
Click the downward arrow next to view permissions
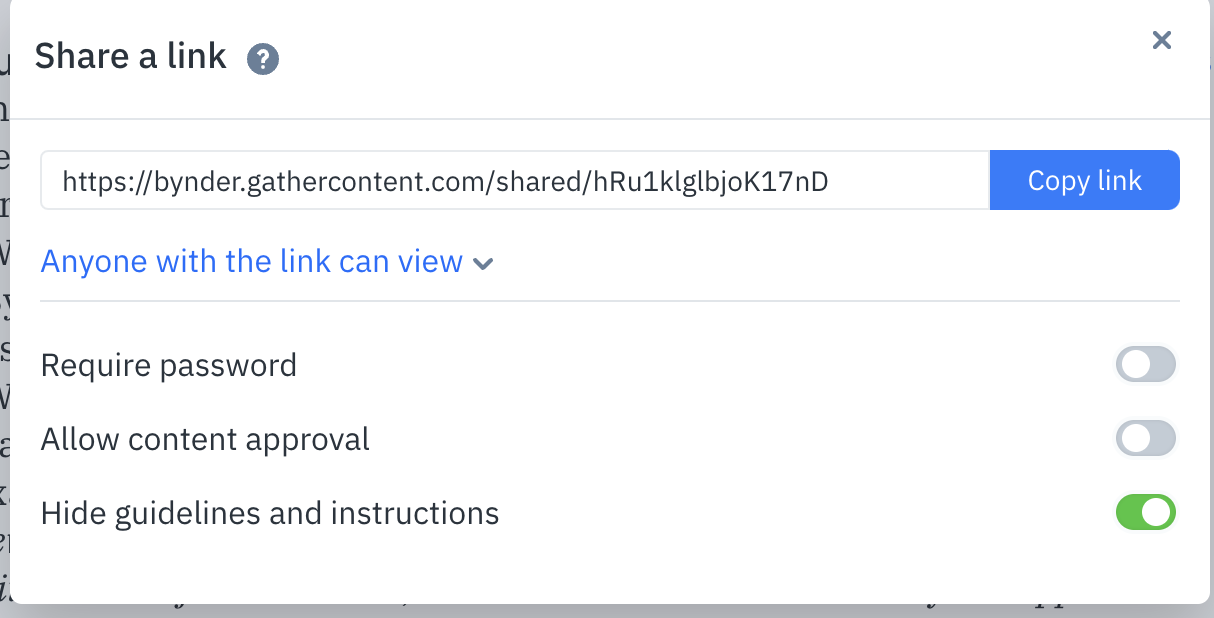tap(484, 263)
